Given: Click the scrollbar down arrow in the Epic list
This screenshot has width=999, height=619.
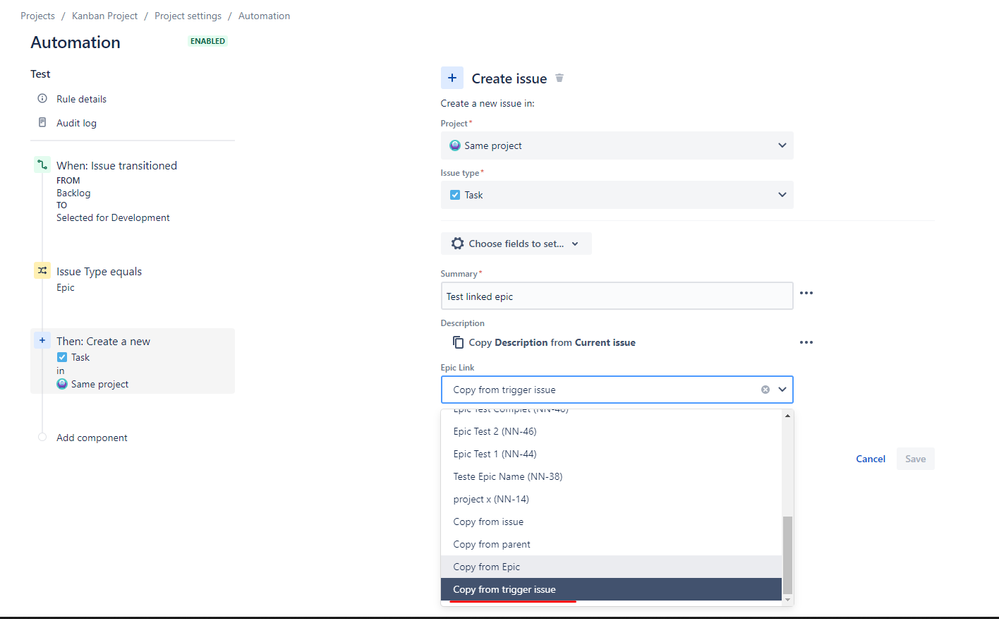Looking at the screenshot, I should click(787, 599).
